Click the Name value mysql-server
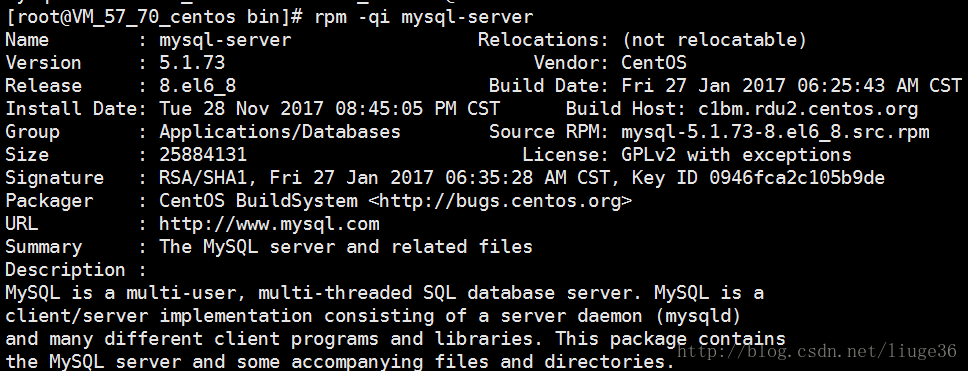Screen dimensions: 968x371 (x=225, y=40)
